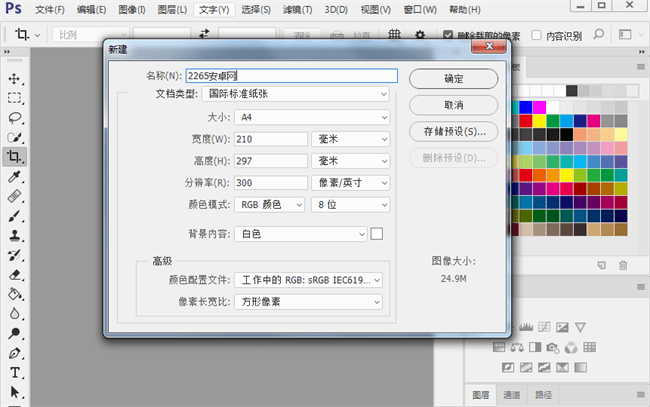Select the Paint Bucket tool
Screen dimensions: 650x407
tap(15, 294)
